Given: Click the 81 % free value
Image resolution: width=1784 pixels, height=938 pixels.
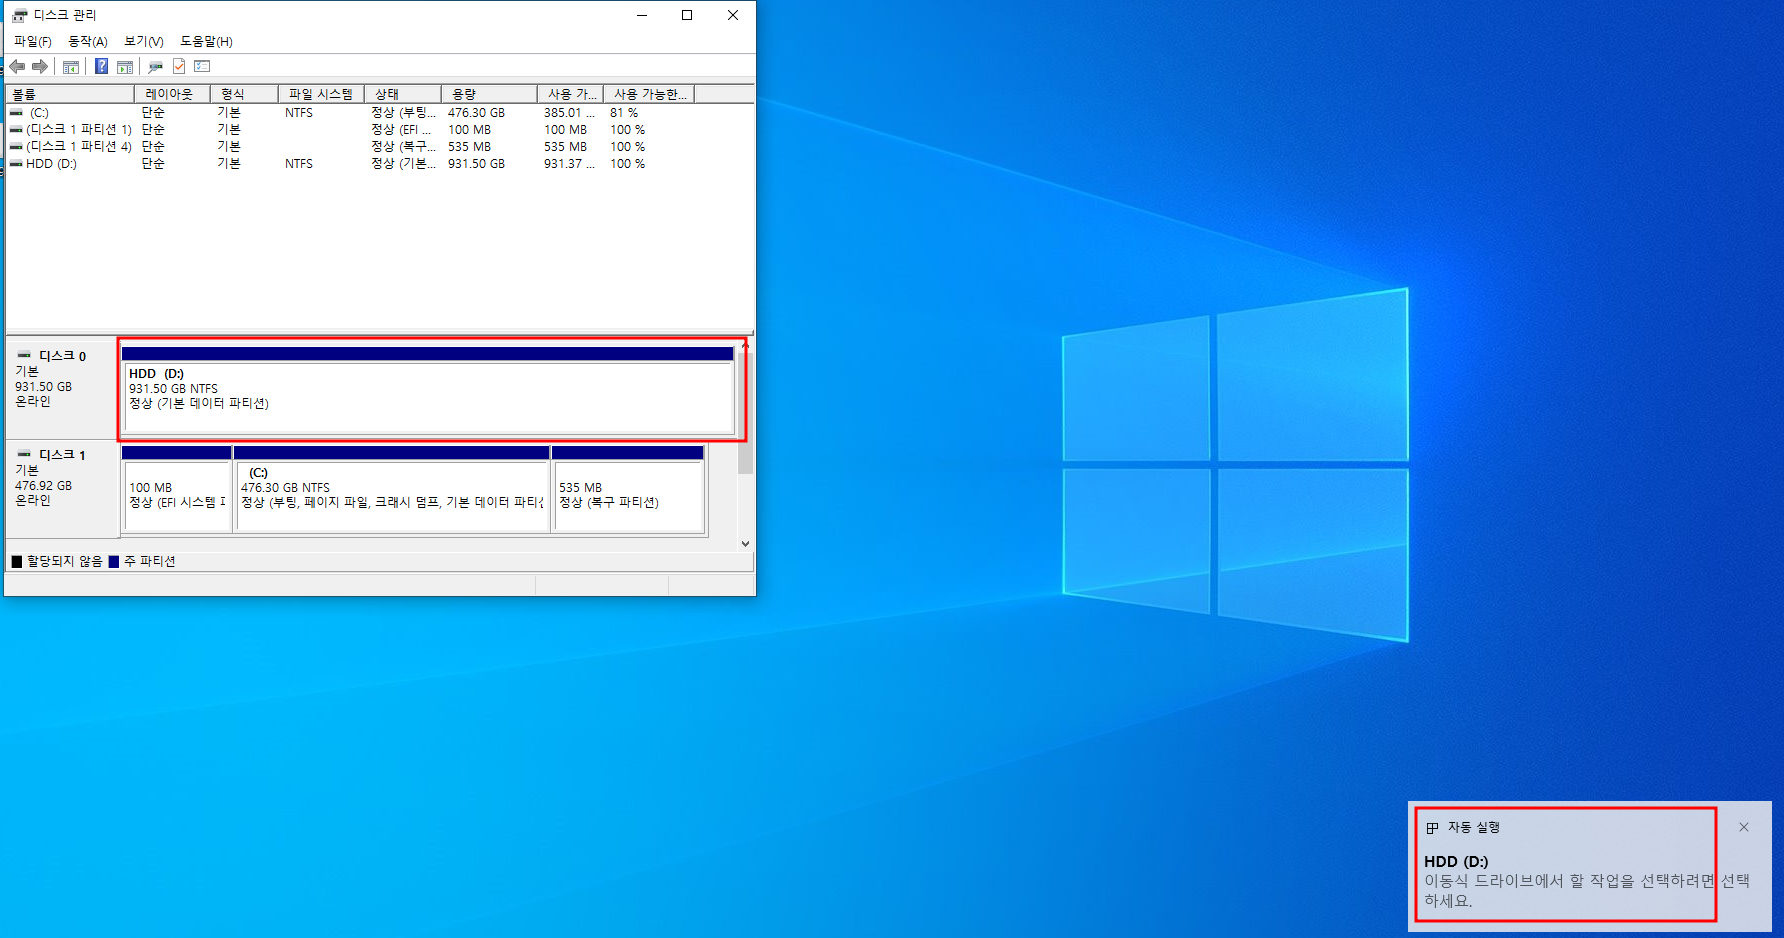Looking at the screenshot, I should tap(624, 113).
